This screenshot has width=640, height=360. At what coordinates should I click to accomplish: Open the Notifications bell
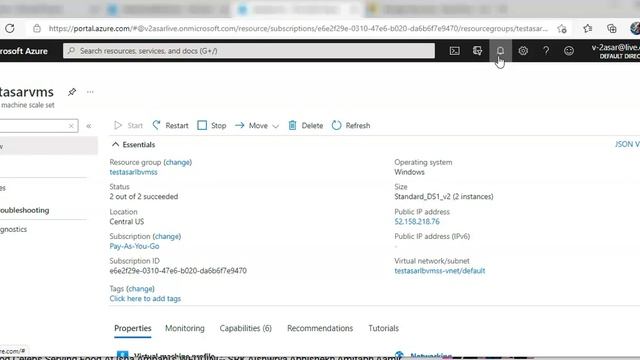point(500,51)
